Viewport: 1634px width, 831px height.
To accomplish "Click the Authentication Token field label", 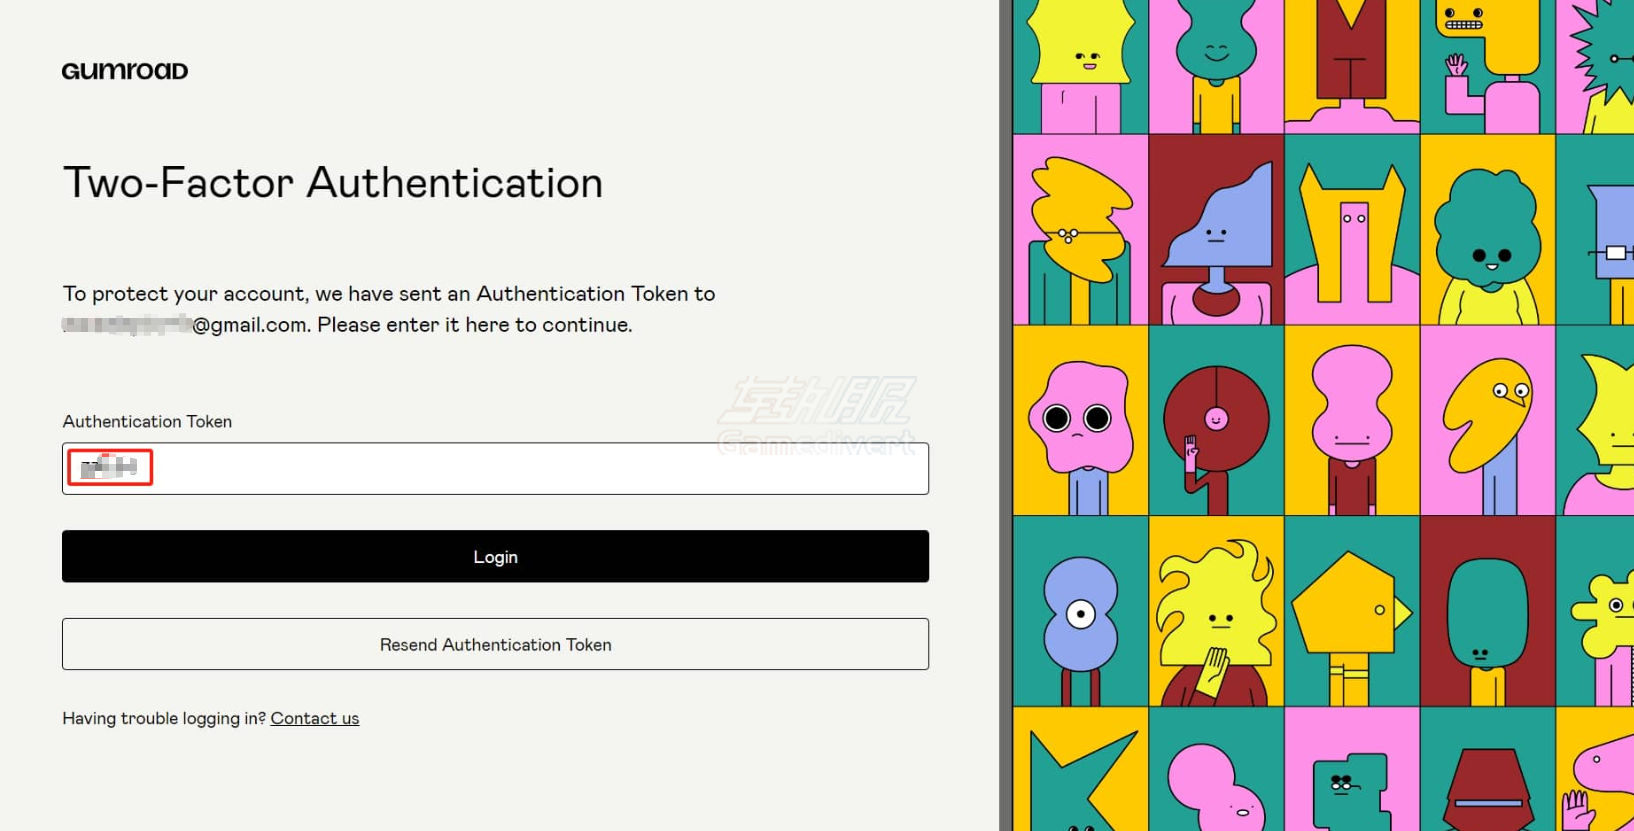I will click(x=147, y=421).
